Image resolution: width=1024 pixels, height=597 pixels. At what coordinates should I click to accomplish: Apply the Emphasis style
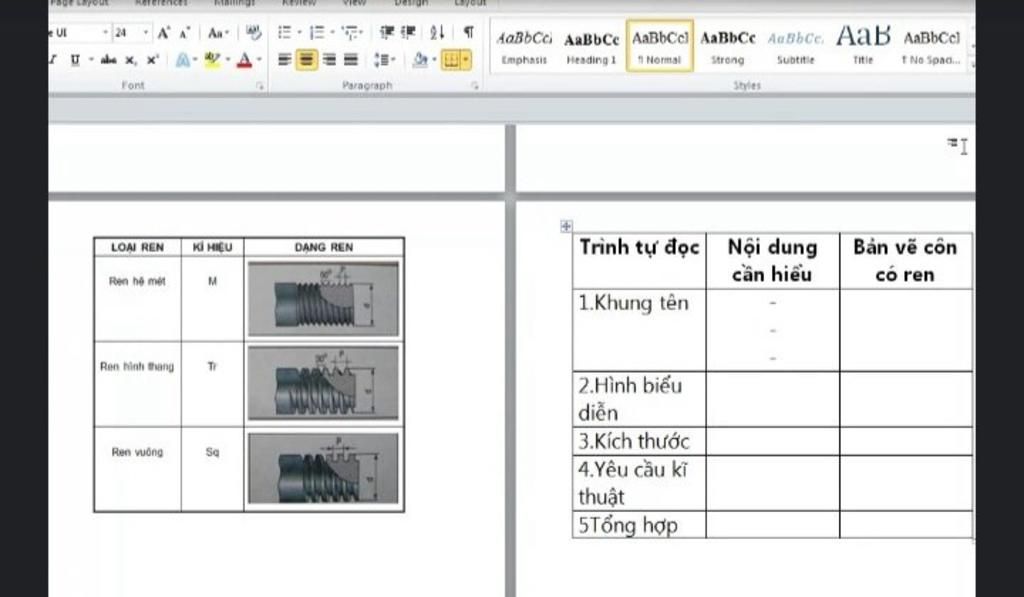[524, 46]
